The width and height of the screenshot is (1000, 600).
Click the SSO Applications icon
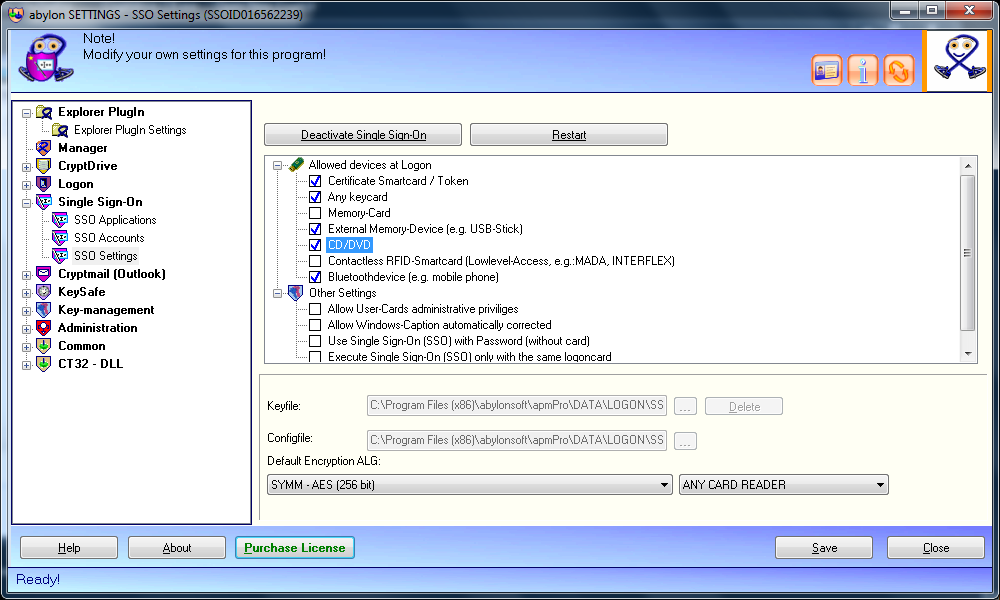[60, 220]
